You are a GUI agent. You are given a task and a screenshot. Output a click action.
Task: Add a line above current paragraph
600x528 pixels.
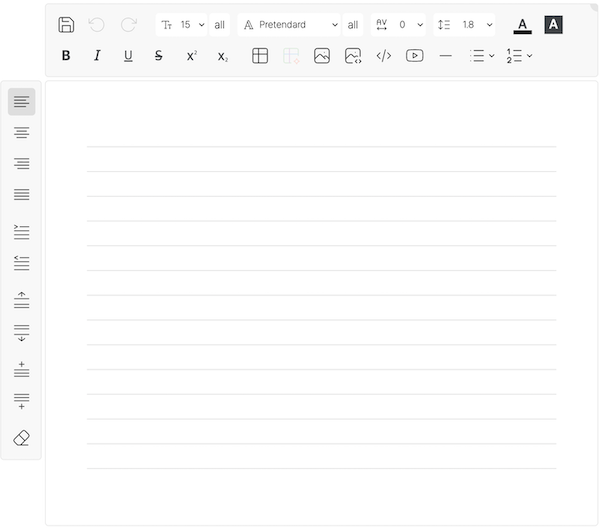21,369
